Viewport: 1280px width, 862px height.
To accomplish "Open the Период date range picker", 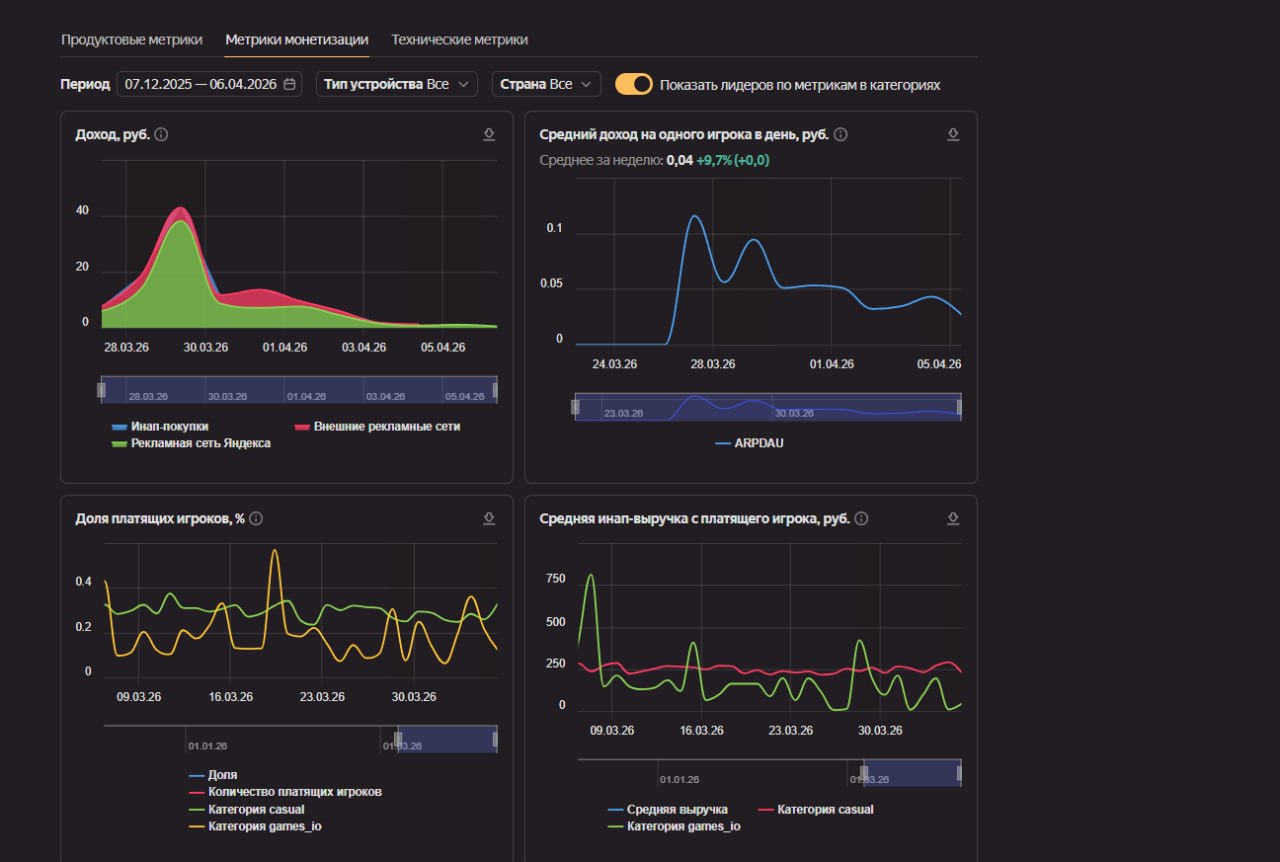I will coord(209,84).
